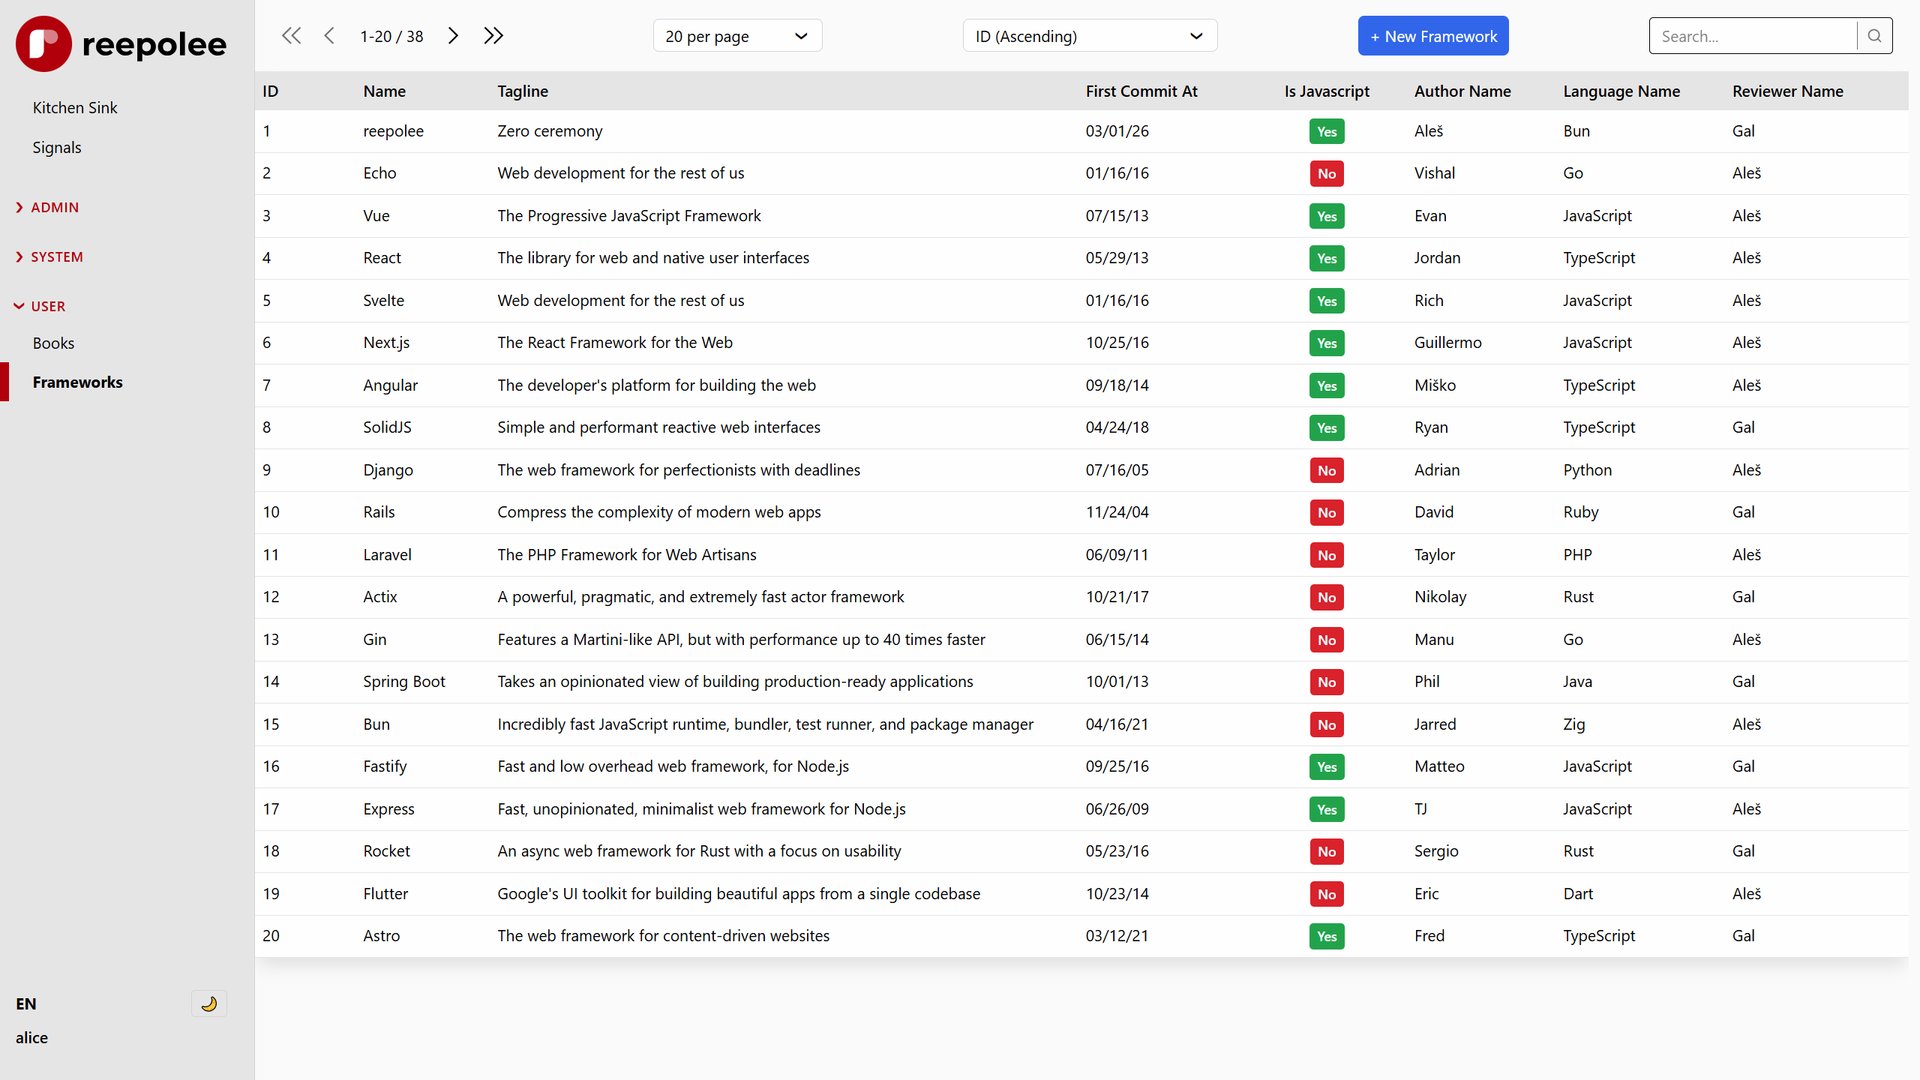The image size is (1920, 1080).
Task: Click the Flutter name cell
Action: click(x=386, y=894)
